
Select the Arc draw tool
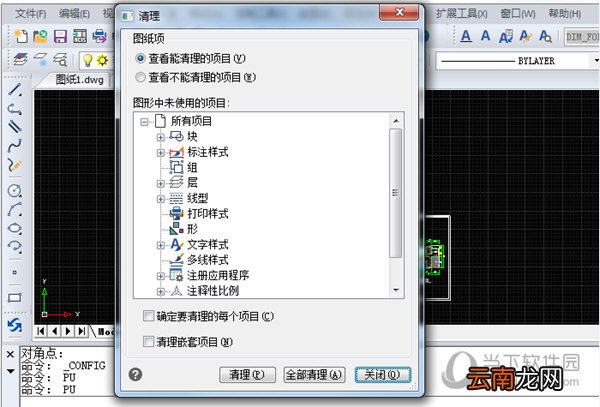click(15, 209)
